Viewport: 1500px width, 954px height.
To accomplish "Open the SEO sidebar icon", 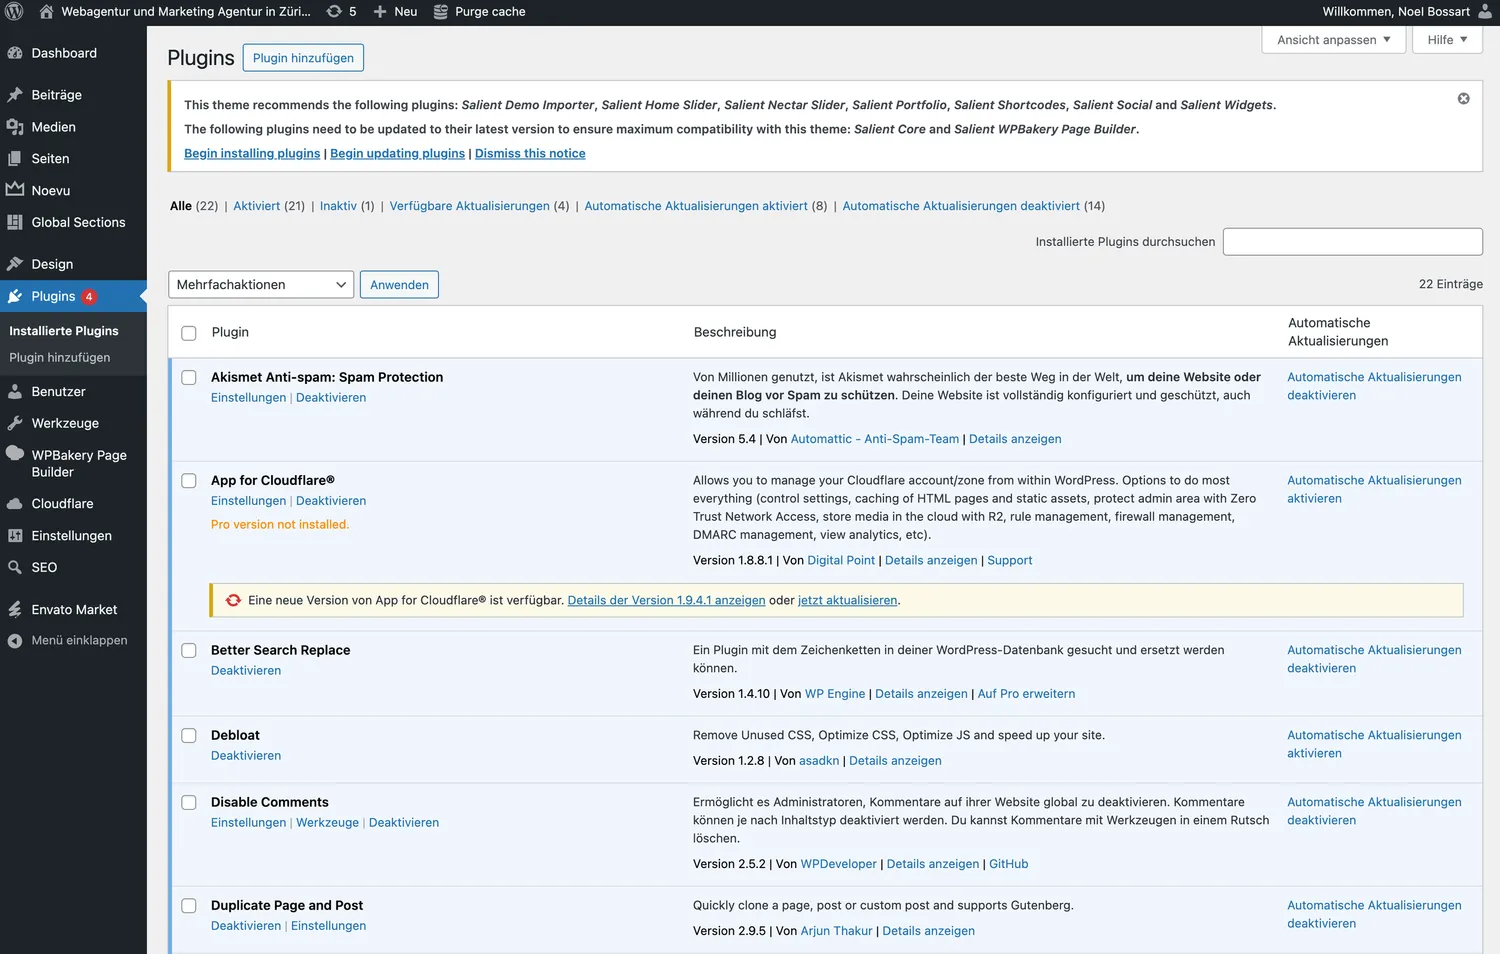I will coord(17,567).
